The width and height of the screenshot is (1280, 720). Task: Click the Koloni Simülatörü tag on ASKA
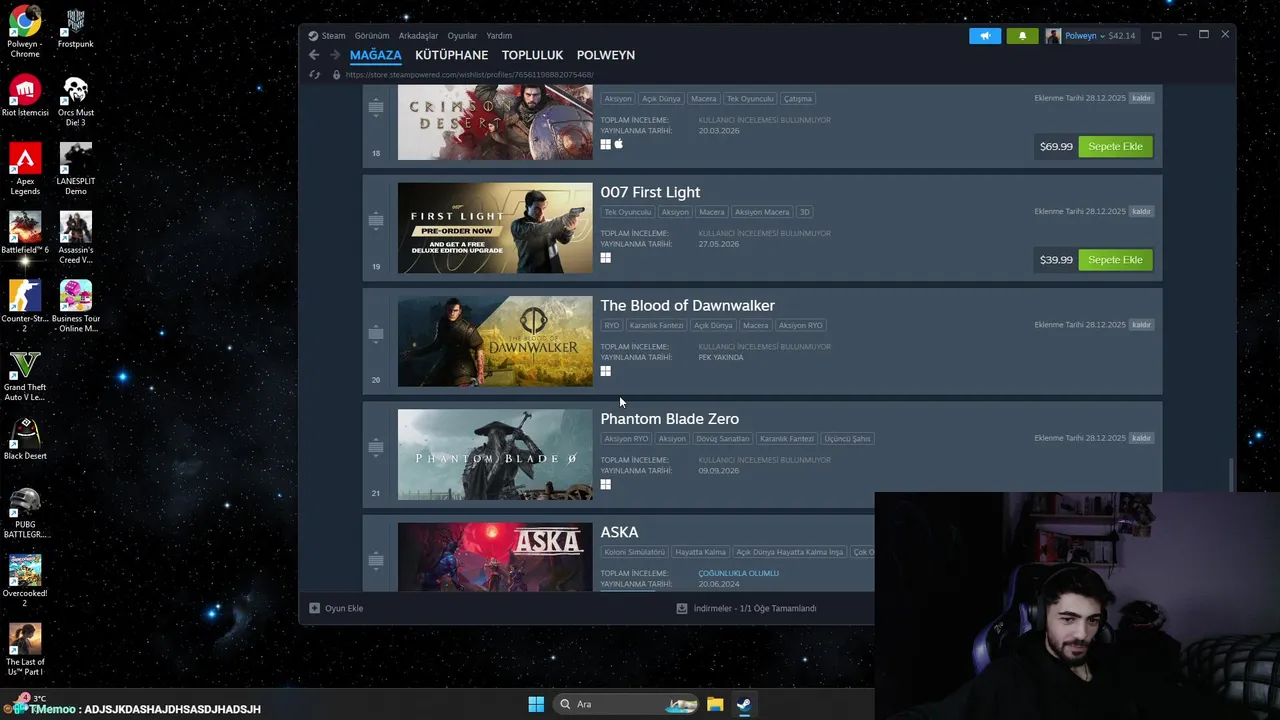pyautogui.click(x=634, y=552)
